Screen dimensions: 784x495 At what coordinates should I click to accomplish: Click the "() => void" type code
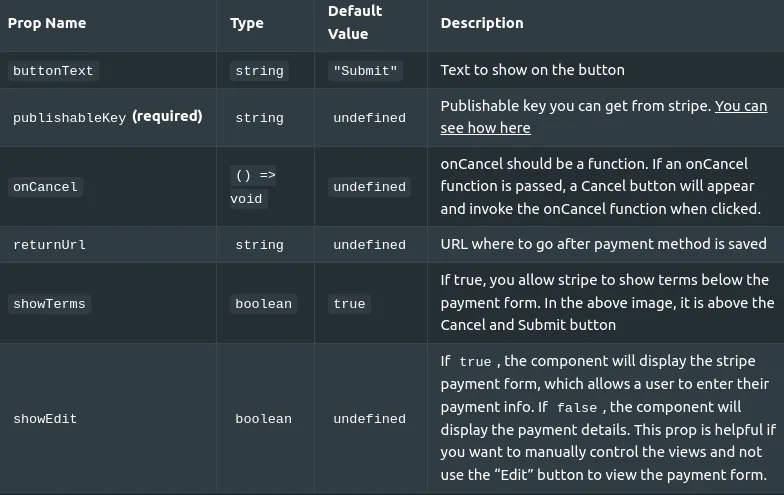coord(253,187)
